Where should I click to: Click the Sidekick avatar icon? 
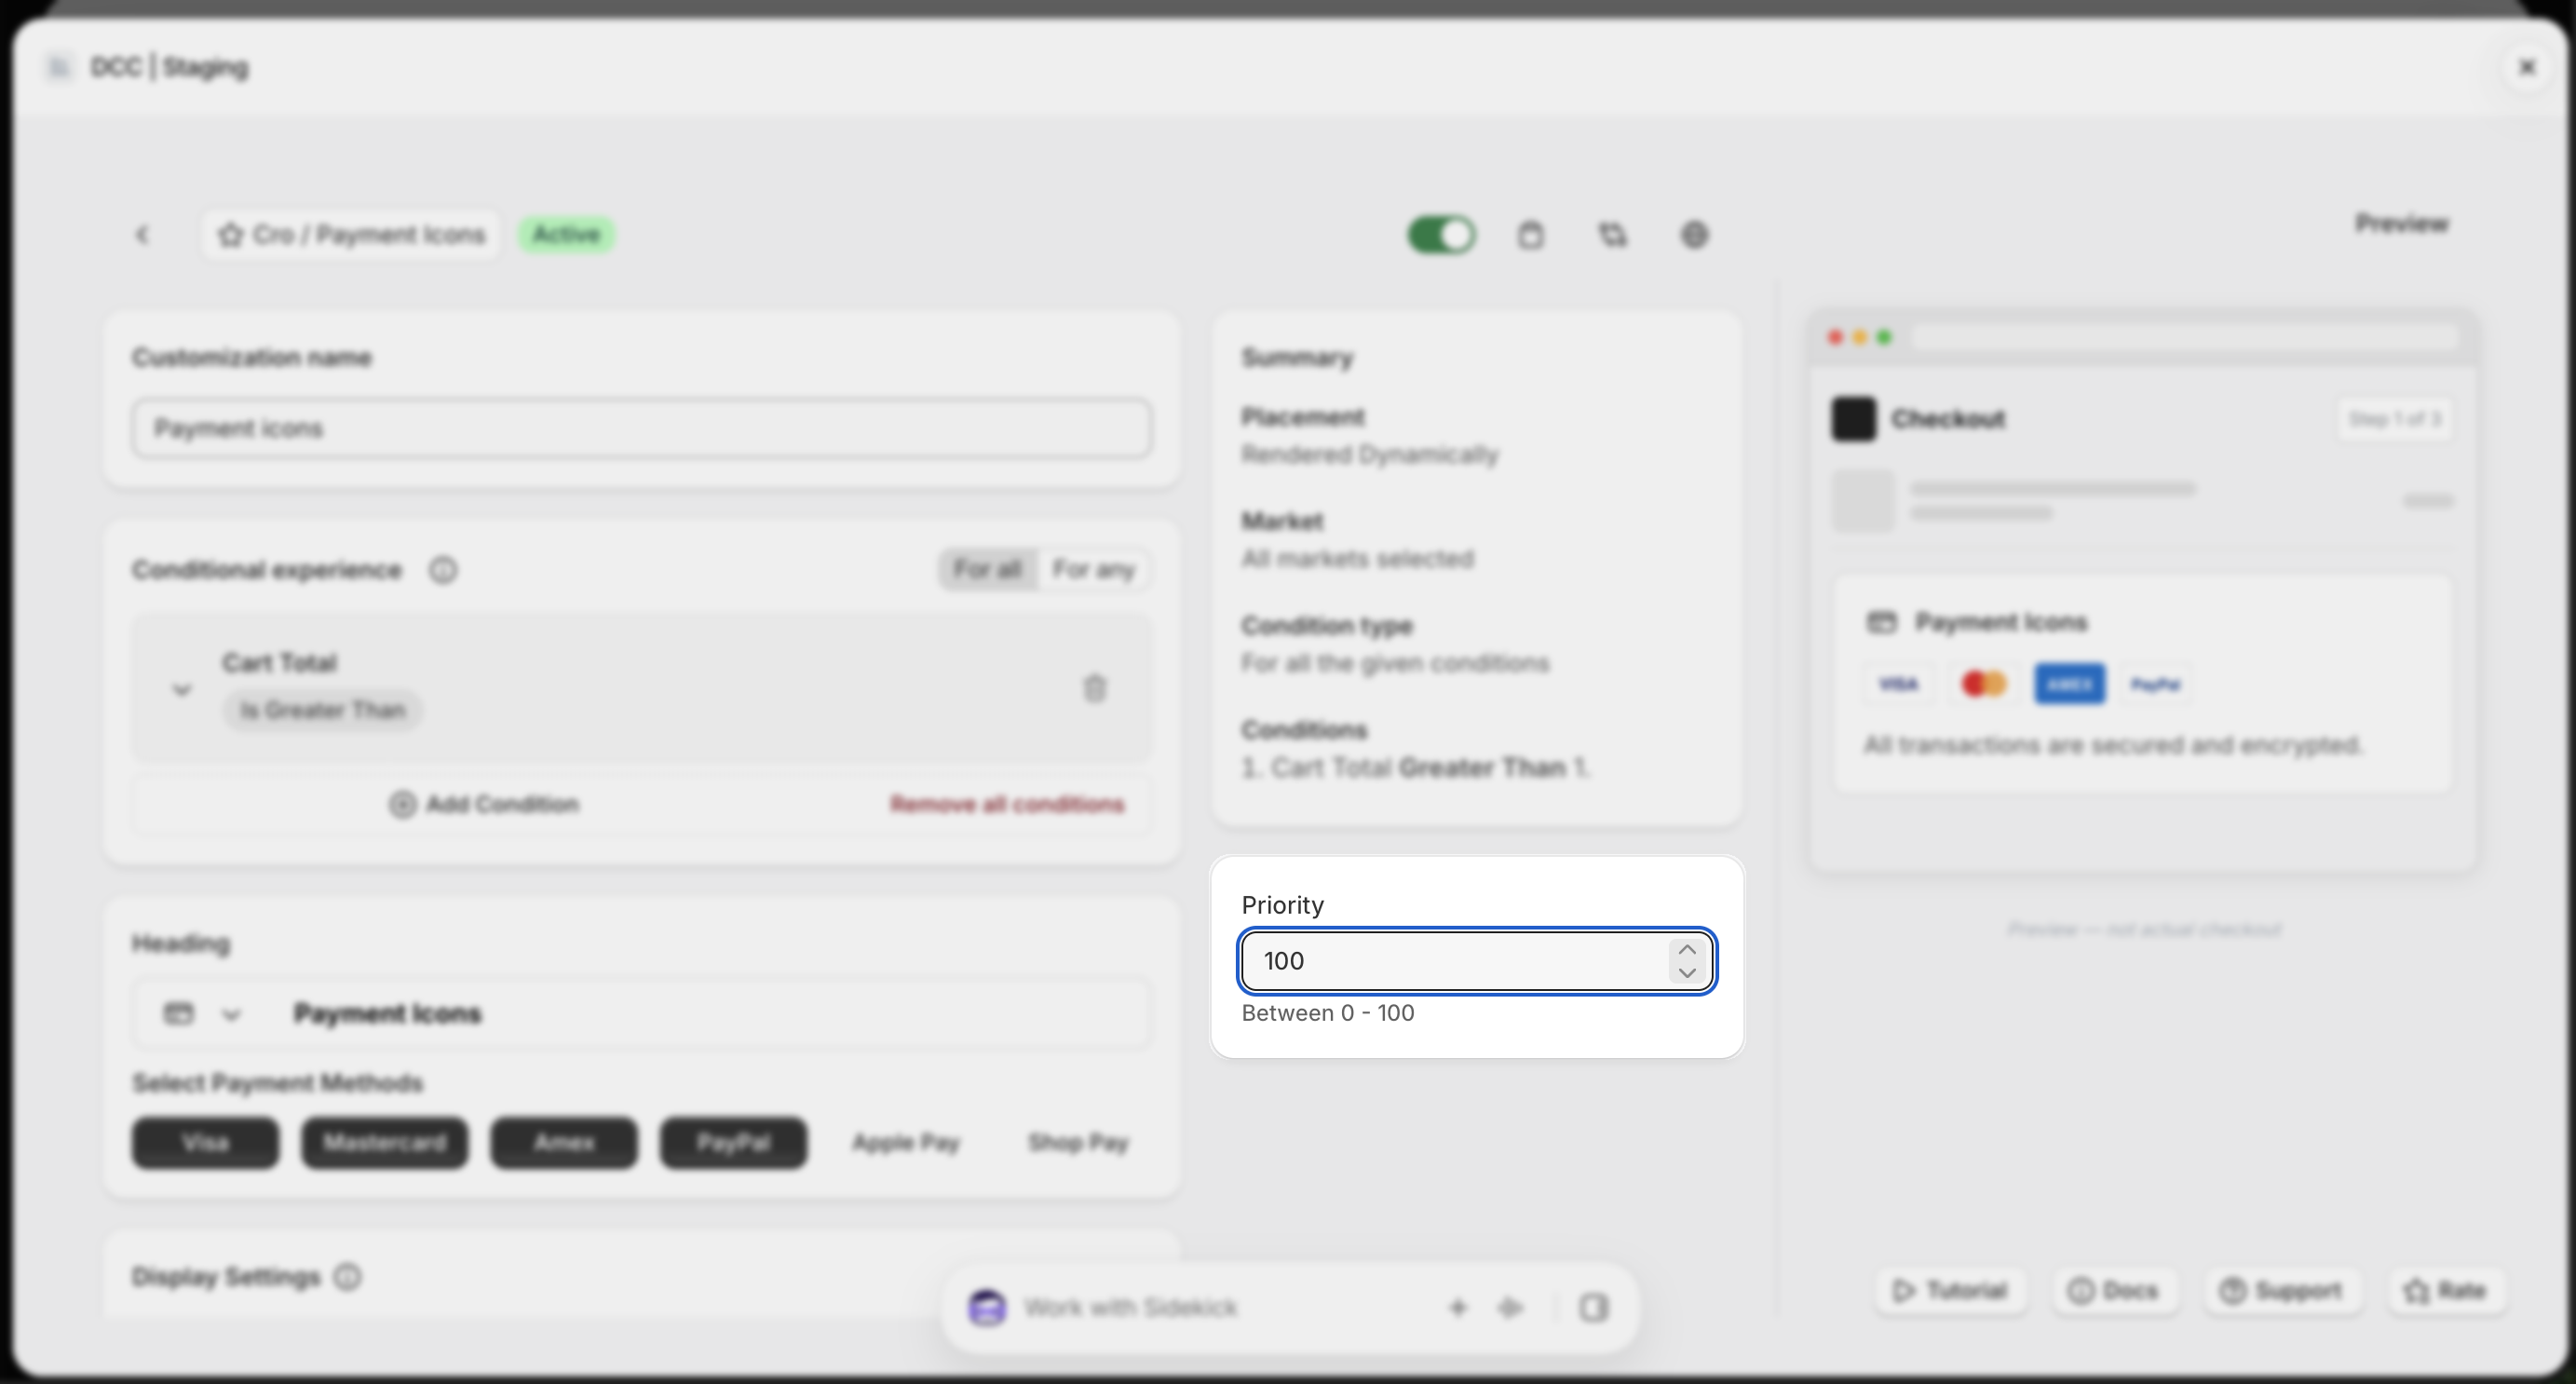987,1308
